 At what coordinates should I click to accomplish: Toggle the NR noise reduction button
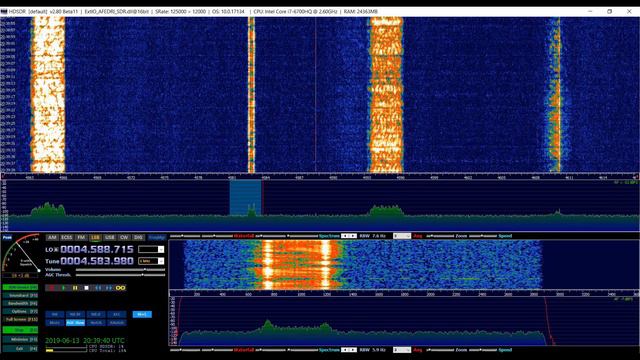54,314
